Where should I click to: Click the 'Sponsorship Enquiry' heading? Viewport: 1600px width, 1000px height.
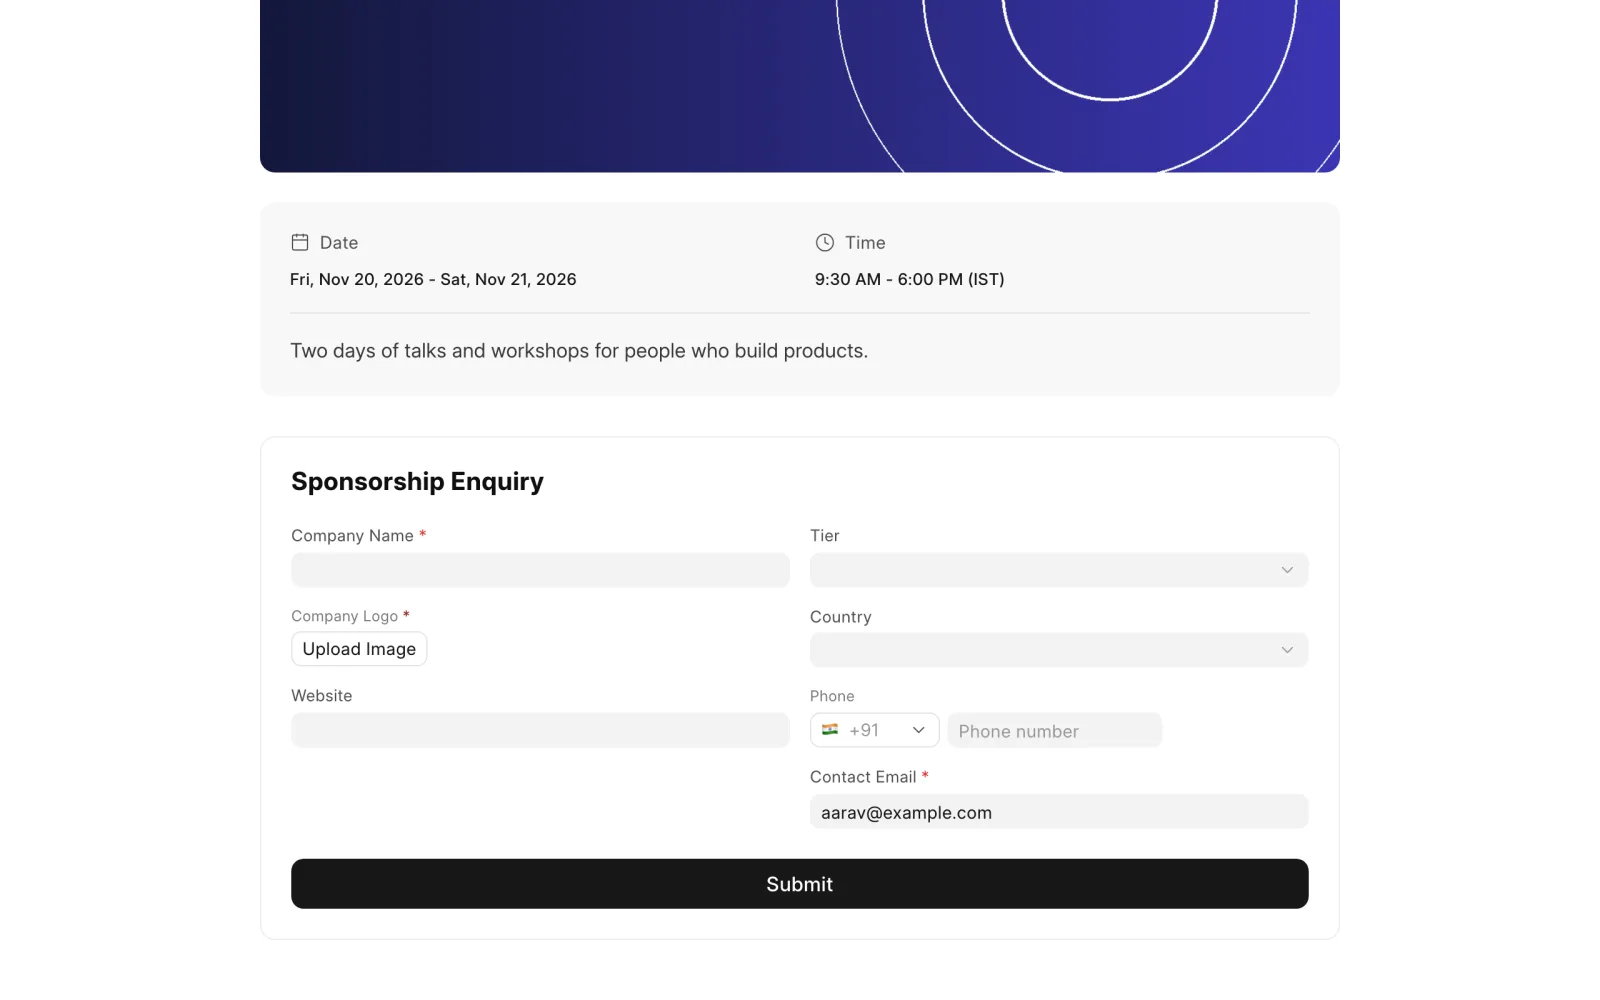(x=417, y=482)
